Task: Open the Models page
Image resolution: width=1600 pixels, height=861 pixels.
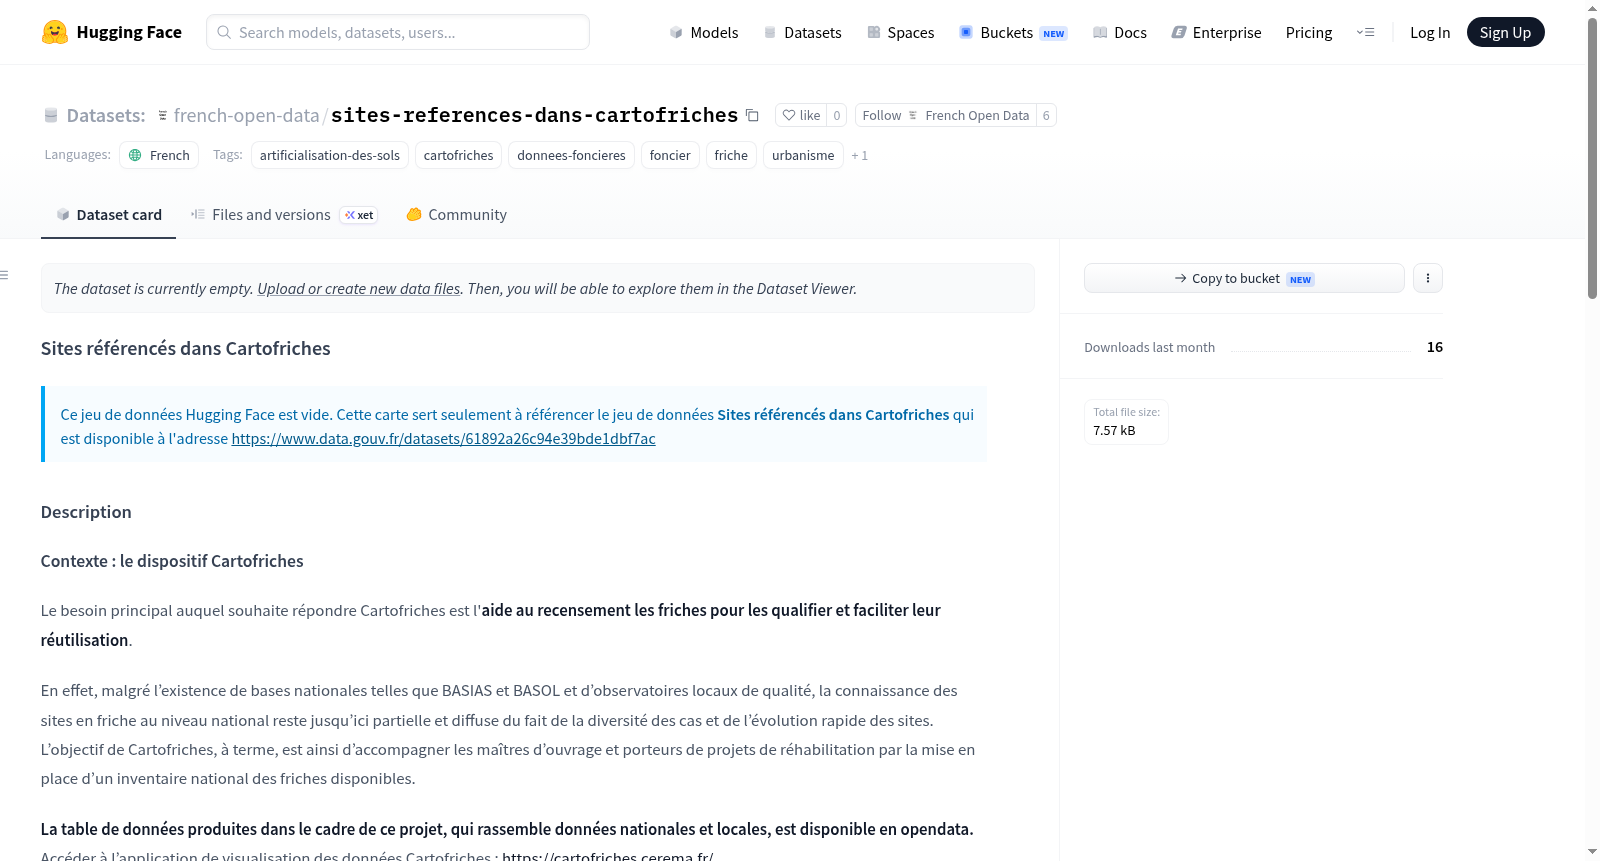Action: tap(704, 32)
